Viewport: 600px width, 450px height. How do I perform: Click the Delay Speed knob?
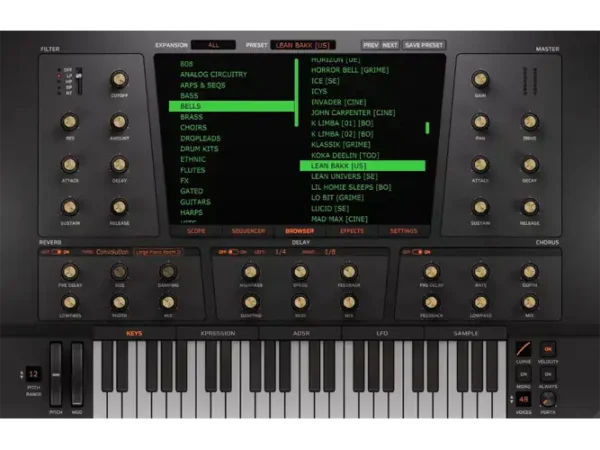300,272
